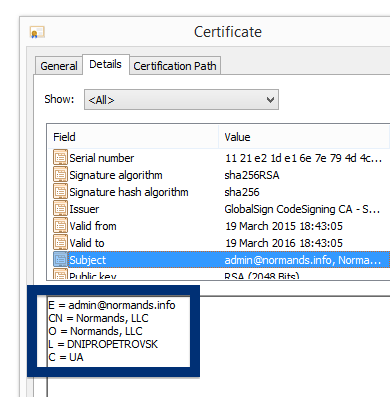Viewport: 390px width, 397px height.
Task: Click the Valid to field icon
Action: (60, 243)
